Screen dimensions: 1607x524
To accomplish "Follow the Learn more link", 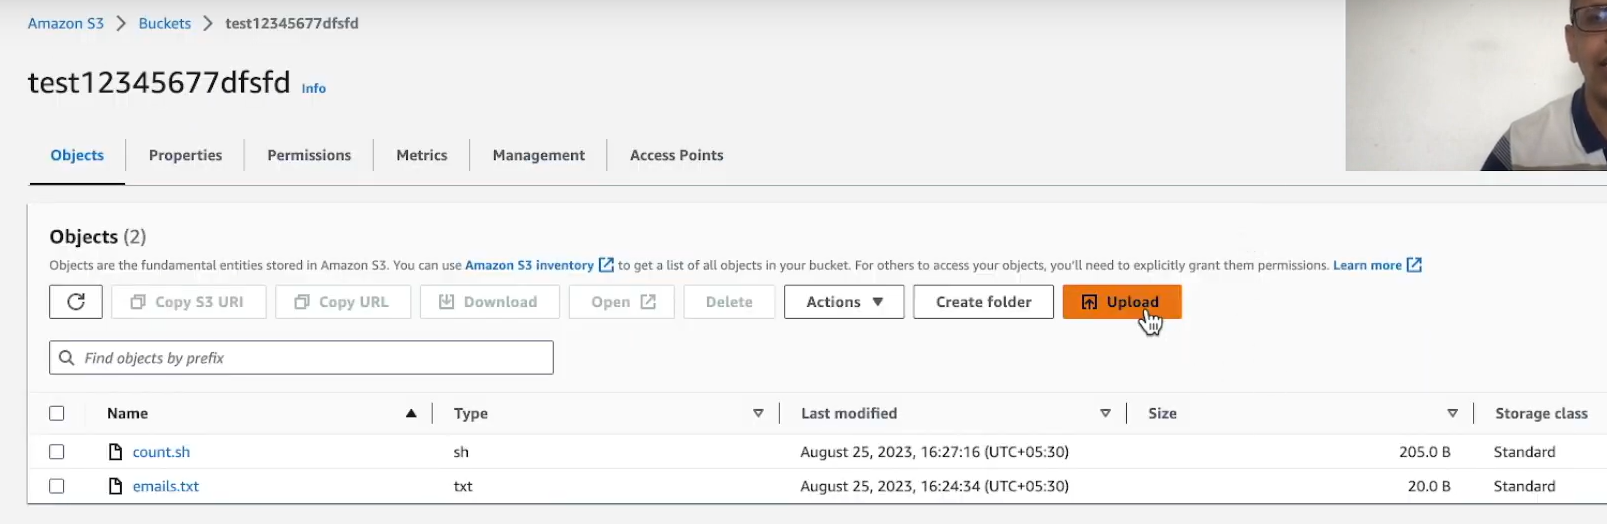I will (x=1367, y=265).
